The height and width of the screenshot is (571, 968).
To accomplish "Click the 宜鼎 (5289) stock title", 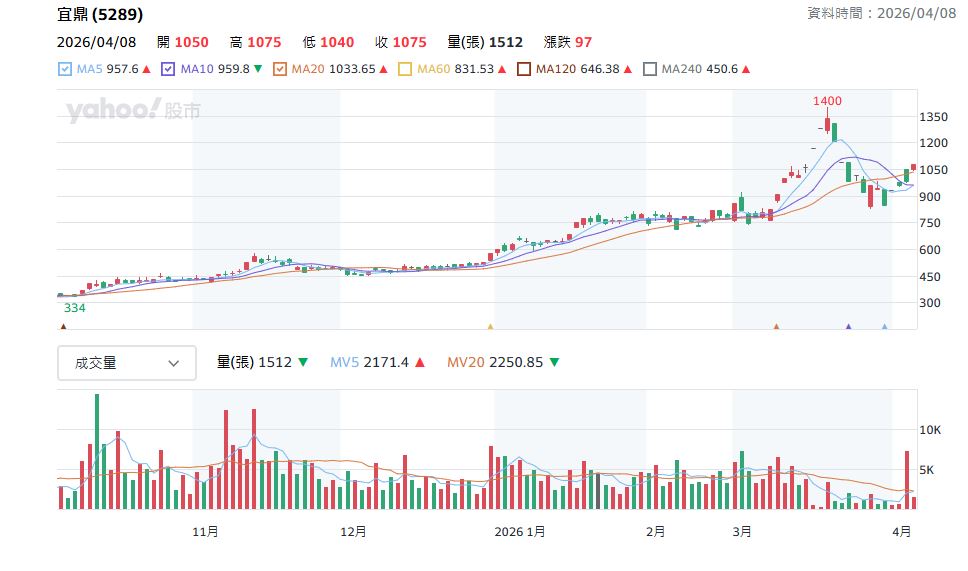I will click(100, 15).
